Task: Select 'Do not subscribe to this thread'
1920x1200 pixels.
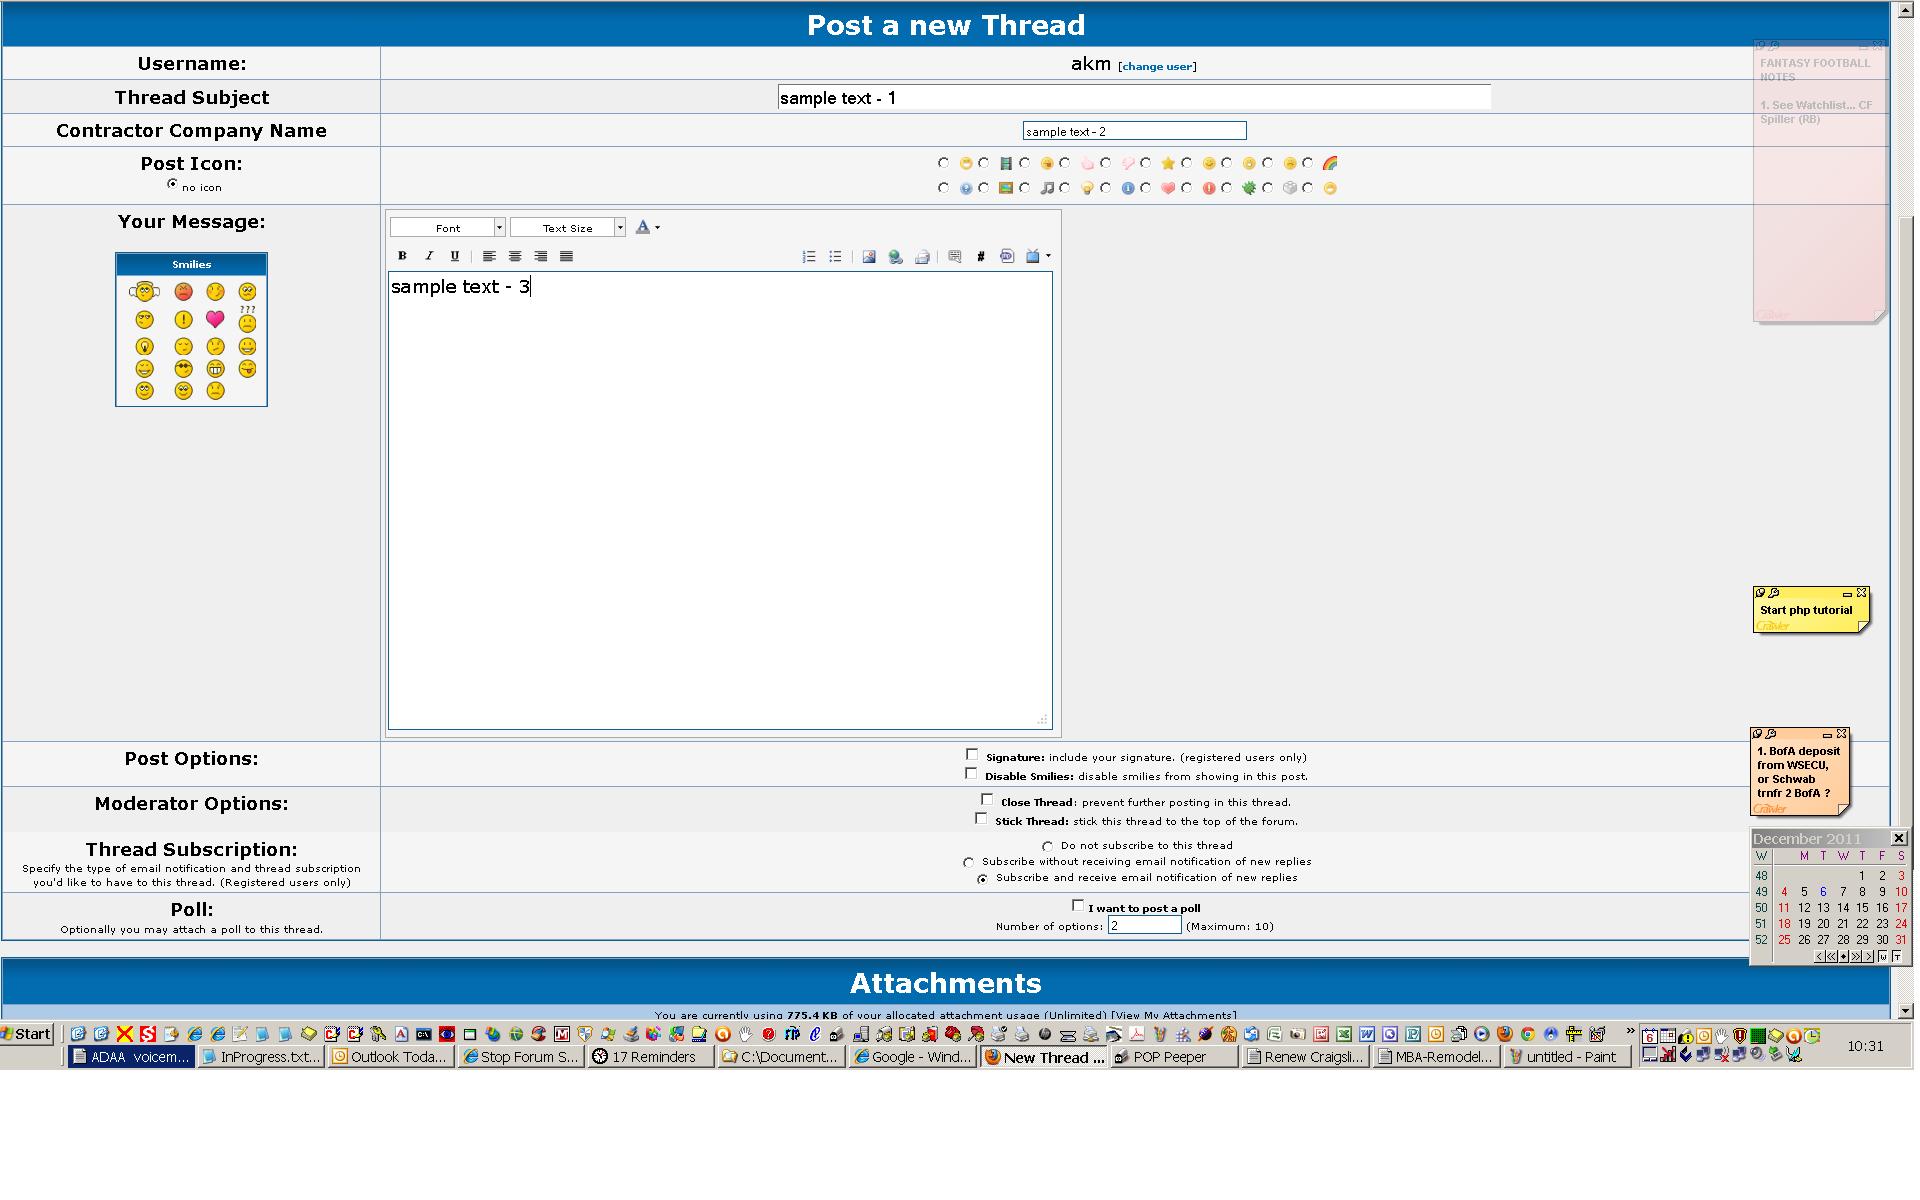Action: pos(1047,846)
